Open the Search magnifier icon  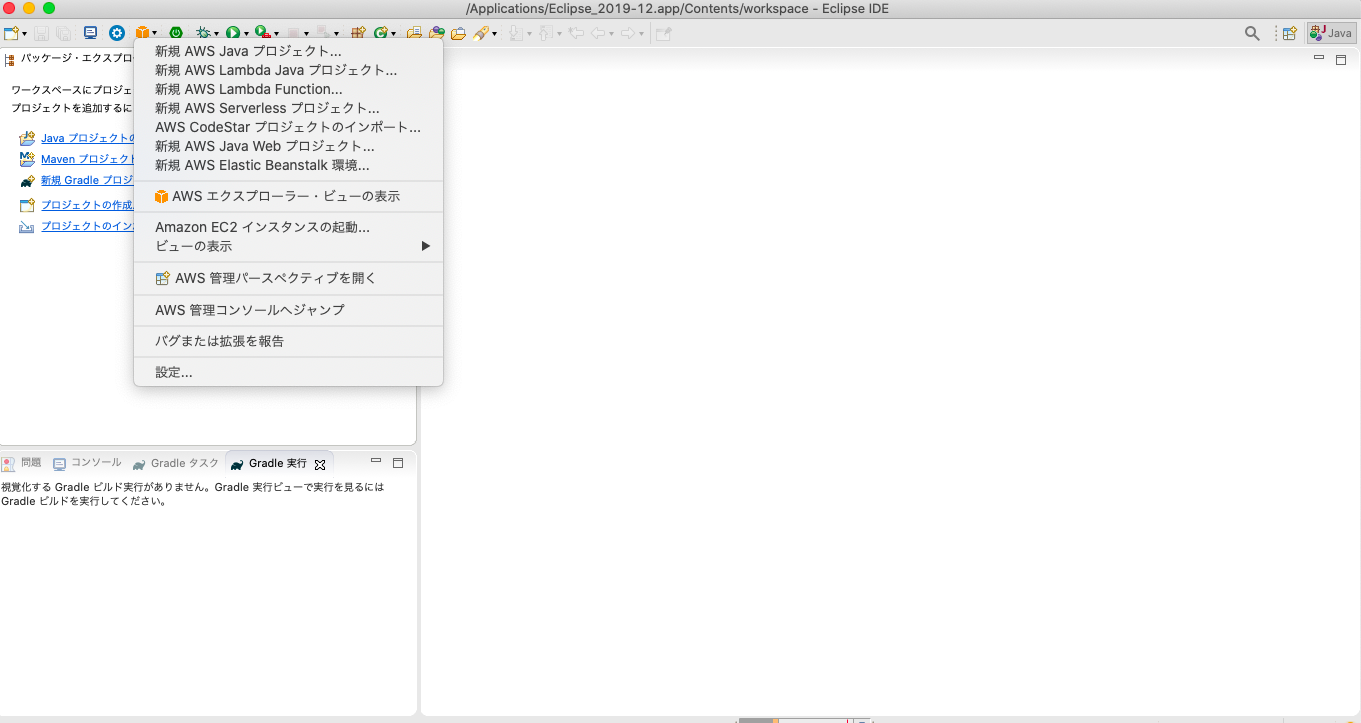coord(1252,33)
